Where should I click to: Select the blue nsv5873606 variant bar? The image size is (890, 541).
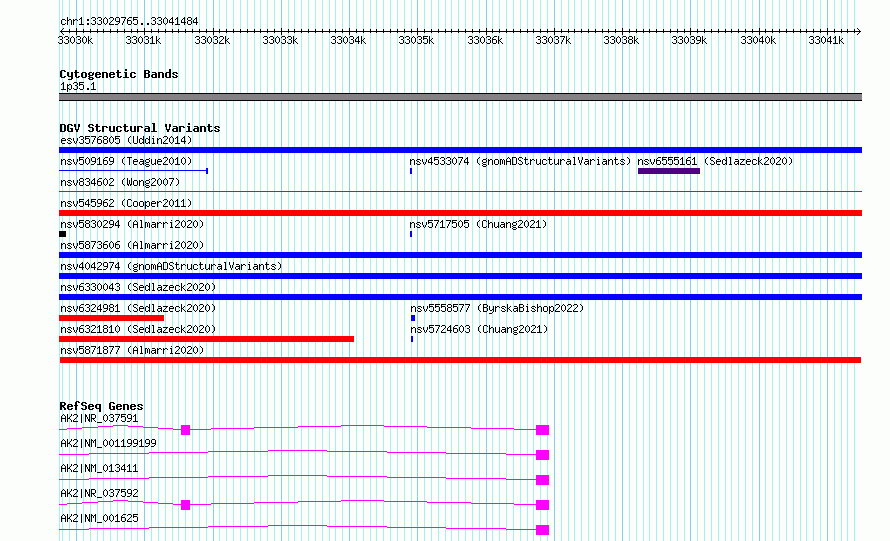[x=460, y=255]
